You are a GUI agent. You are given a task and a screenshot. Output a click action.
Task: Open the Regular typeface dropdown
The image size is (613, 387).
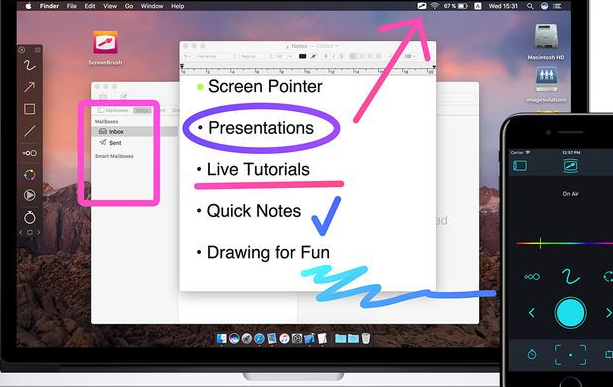256,56
